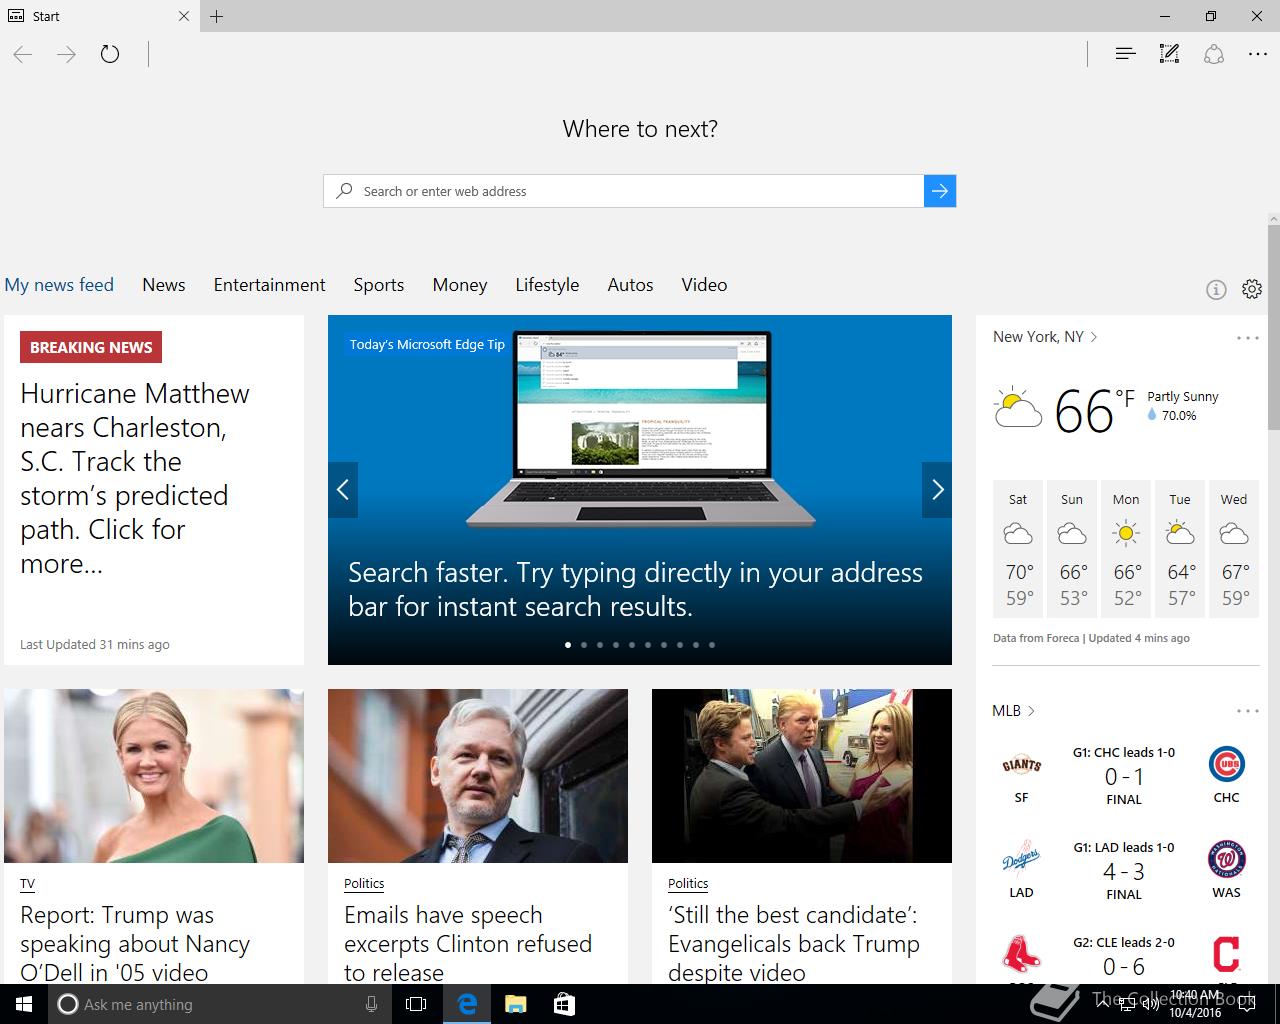
Task: Switch to the News tab
Action: (164, 285)
